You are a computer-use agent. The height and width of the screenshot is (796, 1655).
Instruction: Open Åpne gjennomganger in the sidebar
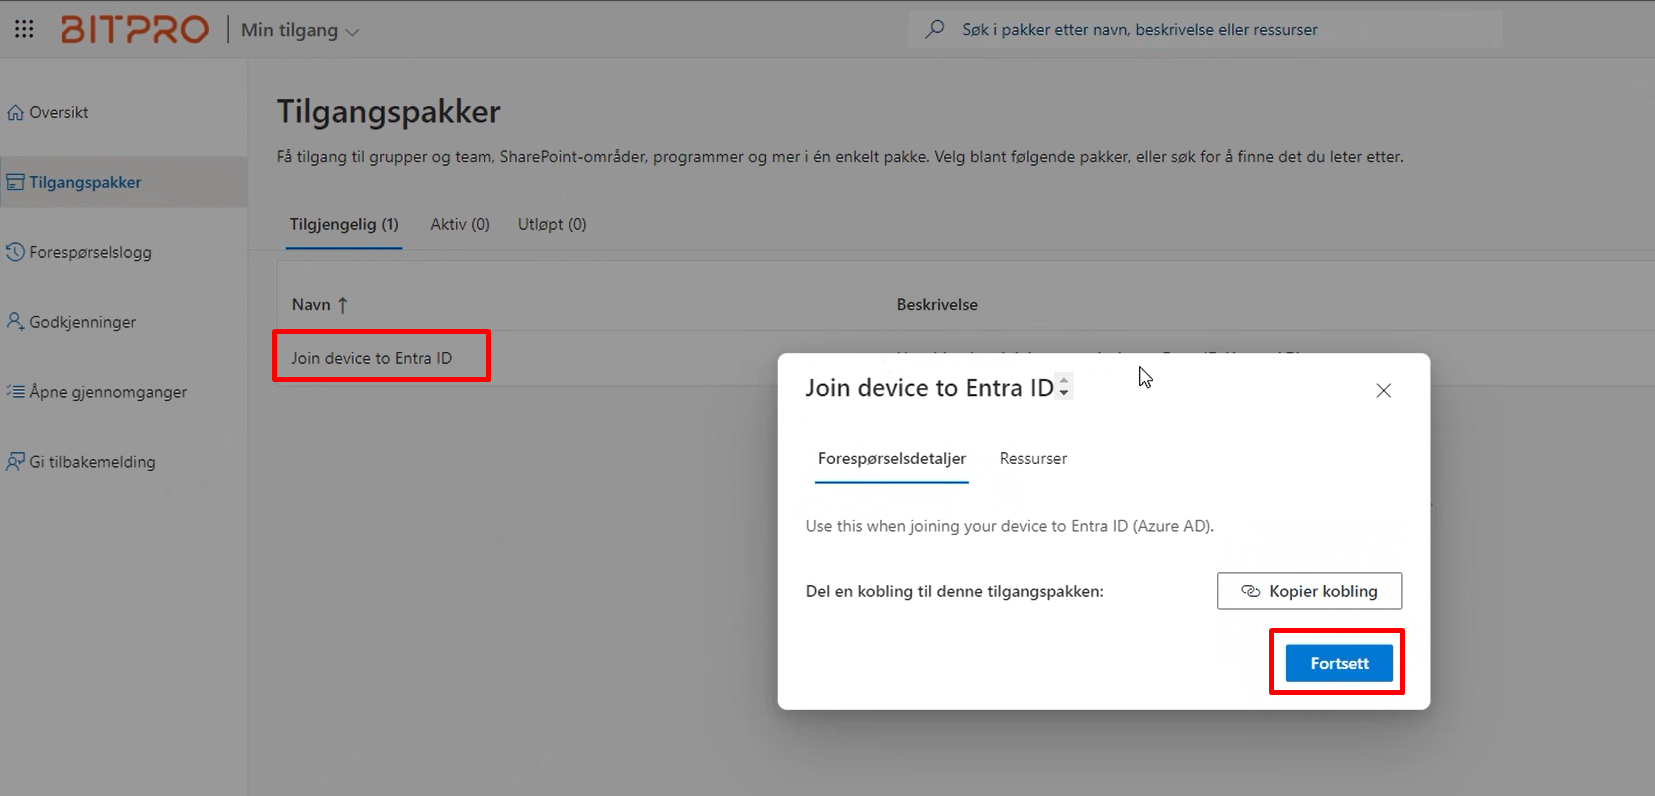click(x=124, y=392)
